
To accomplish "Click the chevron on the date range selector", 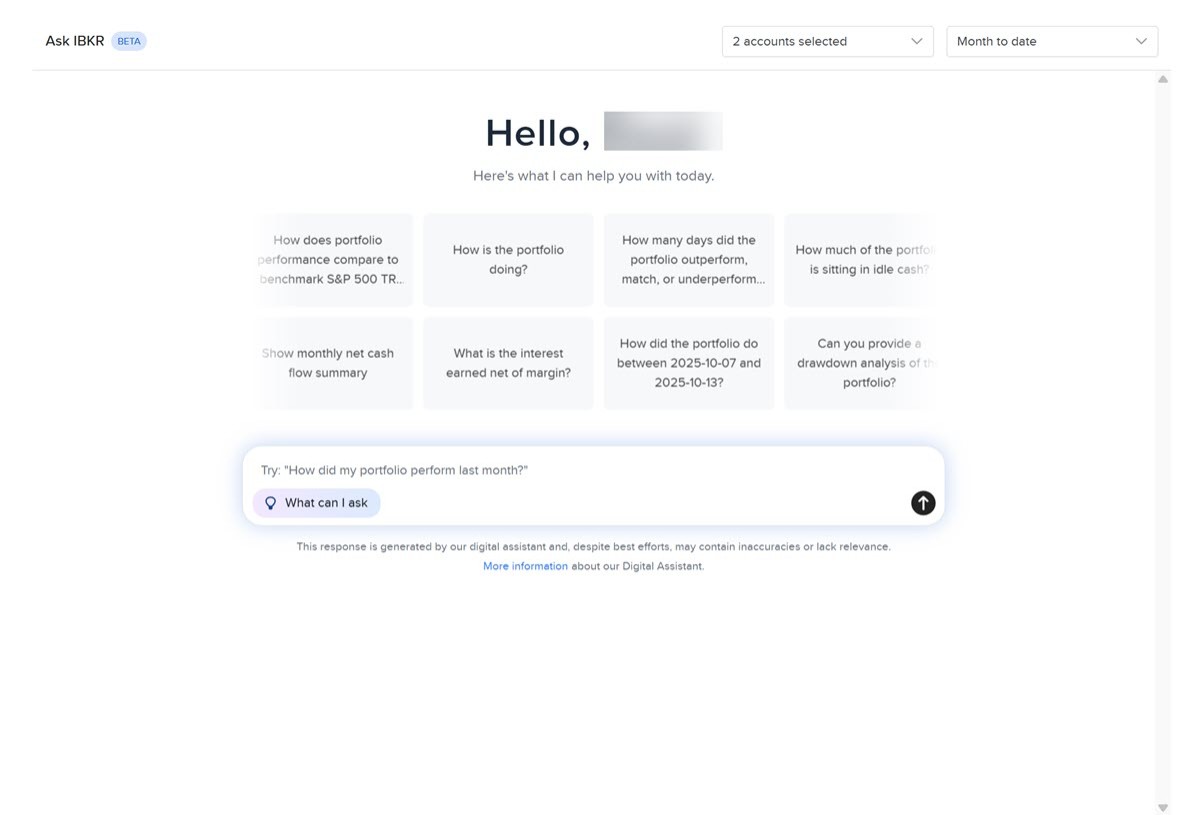I will coord(1141,41).
